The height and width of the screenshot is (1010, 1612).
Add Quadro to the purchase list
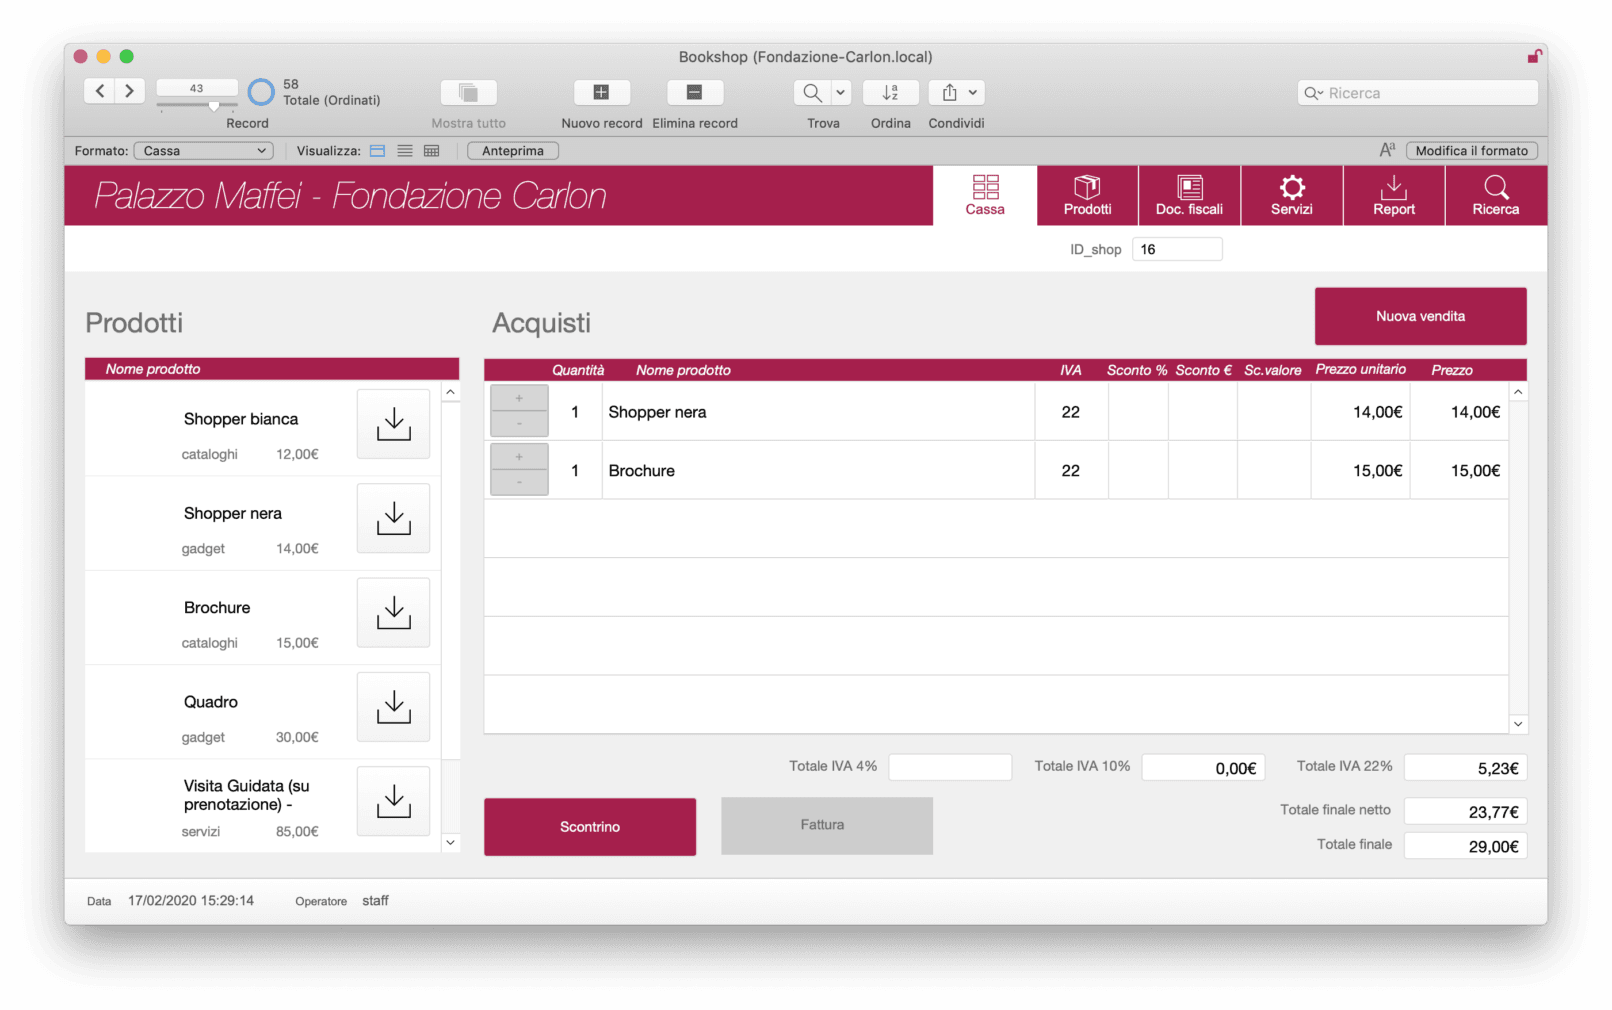(x=393, y=707)
